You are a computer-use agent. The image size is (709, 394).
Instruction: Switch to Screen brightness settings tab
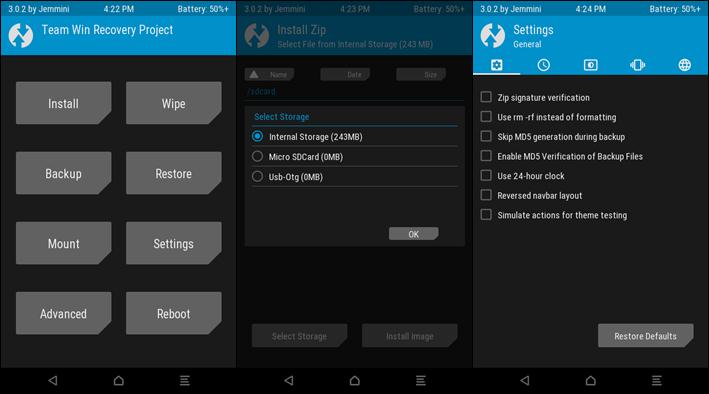click(591, 65)
